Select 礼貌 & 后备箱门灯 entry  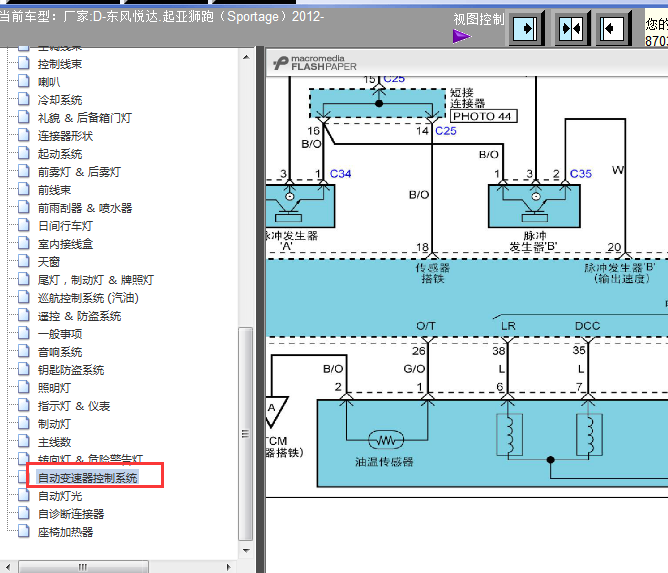[x=85, y=118]
